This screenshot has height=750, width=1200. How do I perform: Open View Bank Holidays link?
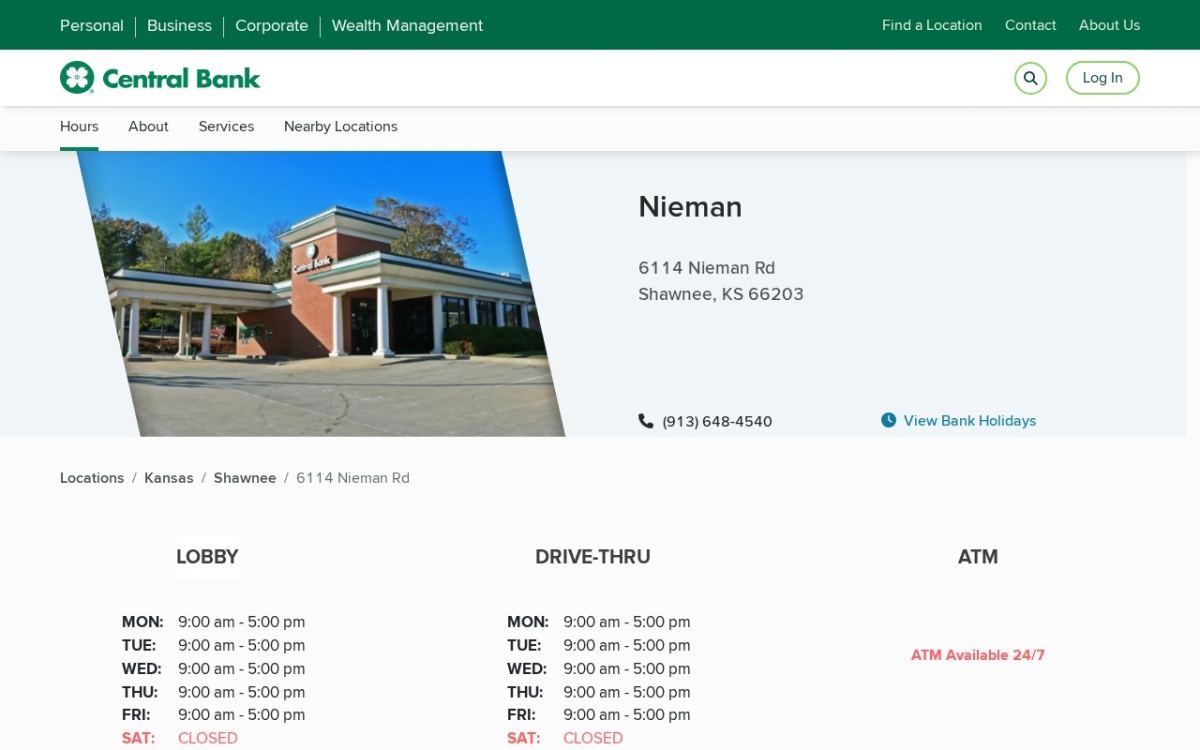pos(970,421)
